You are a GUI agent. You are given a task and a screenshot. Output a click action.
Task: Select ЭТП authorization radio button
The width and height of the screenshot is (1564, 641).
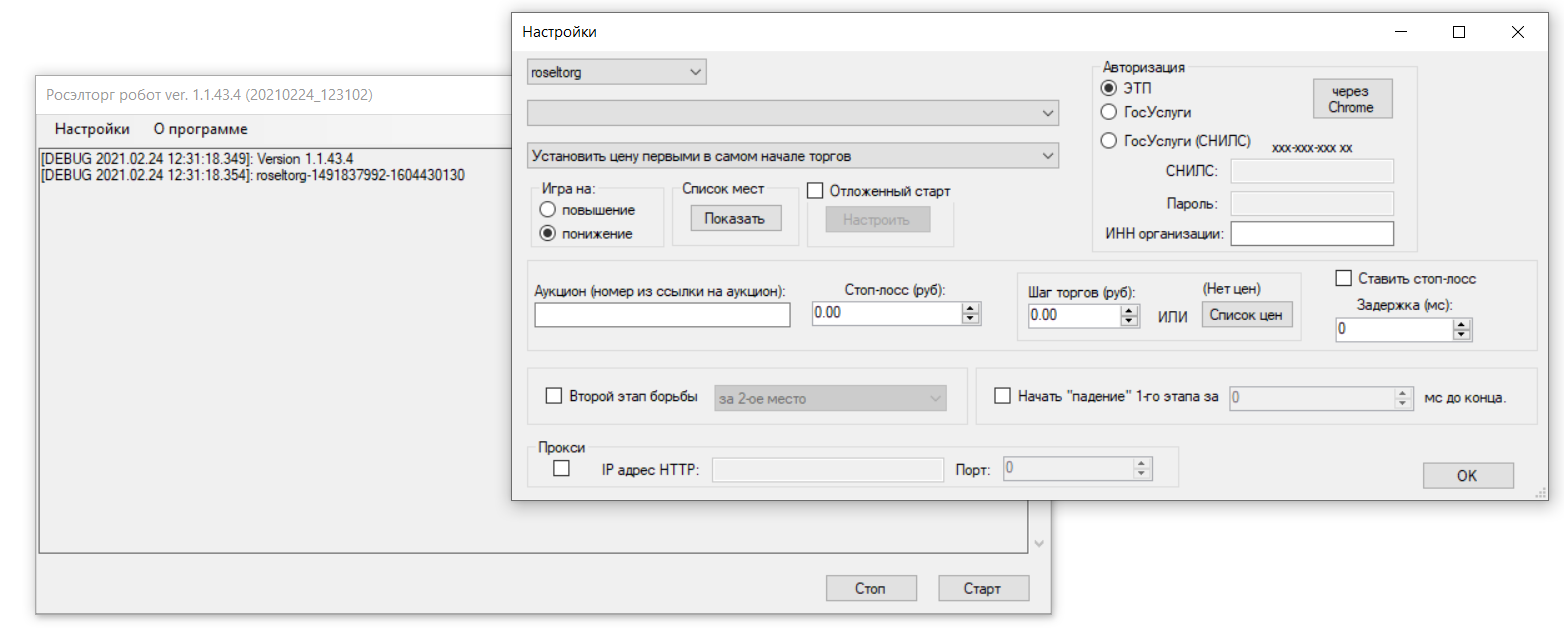click(1108, 88)
